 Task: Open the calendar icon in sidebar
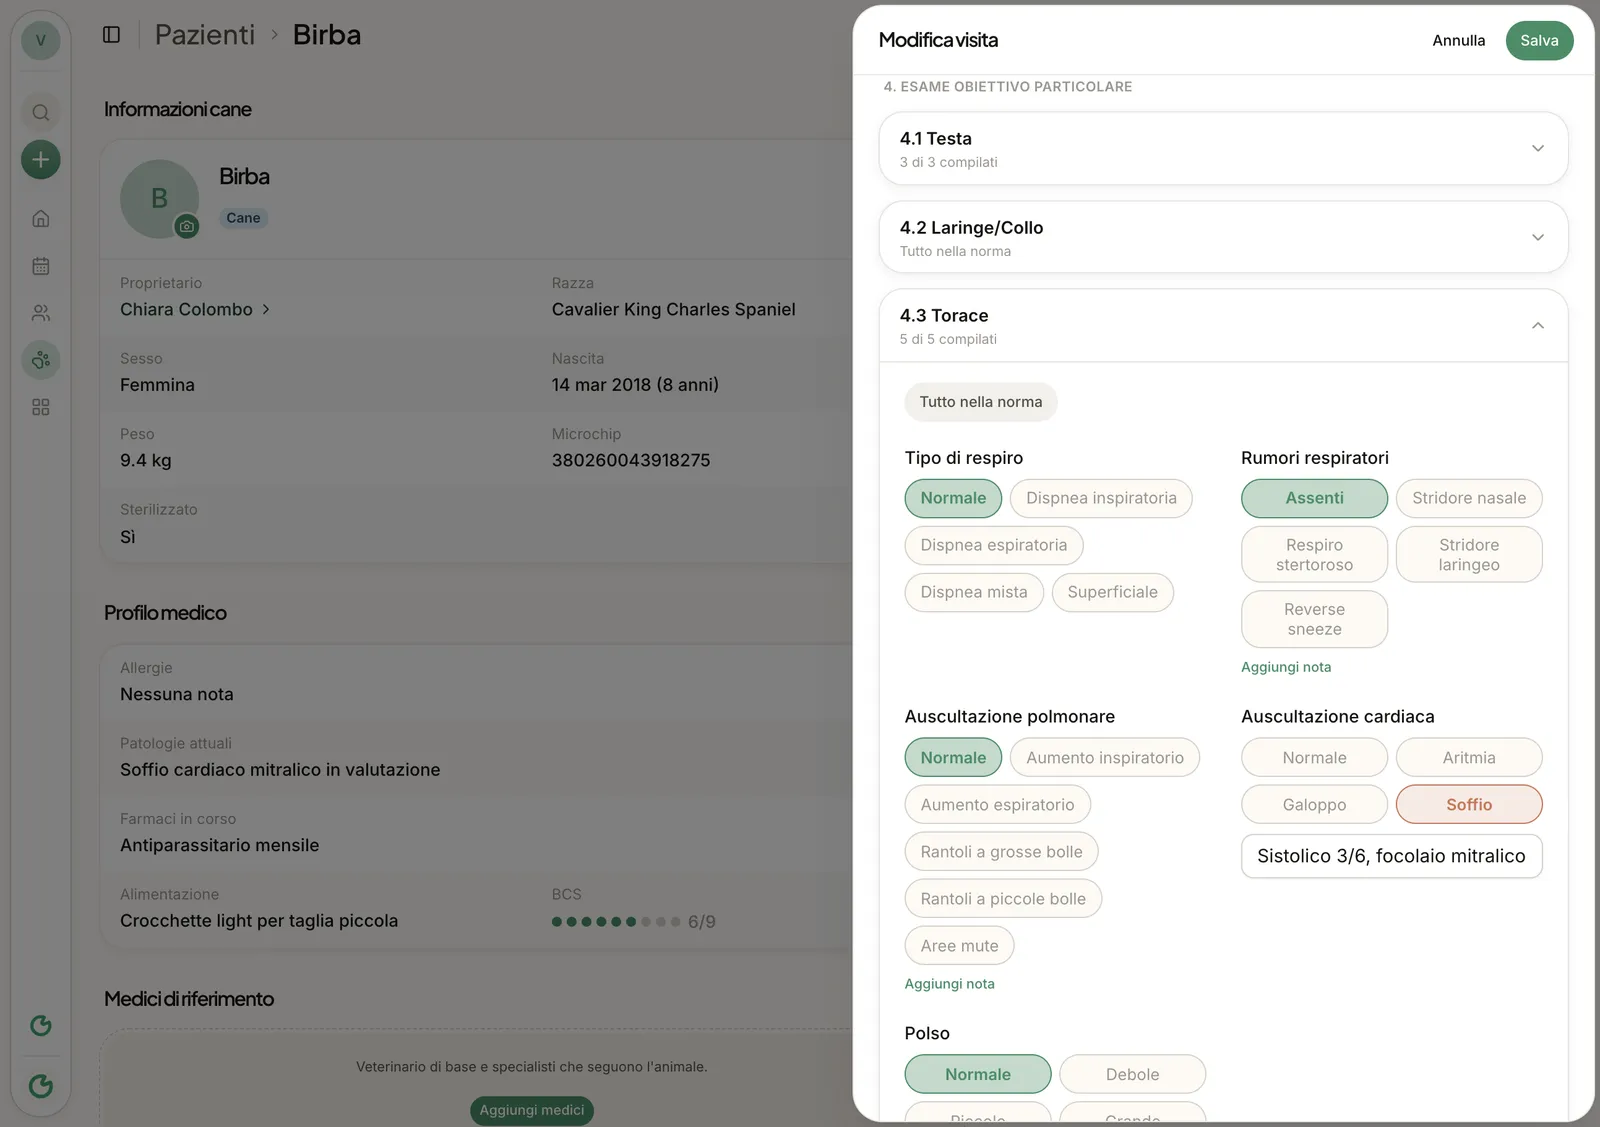click(x=40, y=266)
